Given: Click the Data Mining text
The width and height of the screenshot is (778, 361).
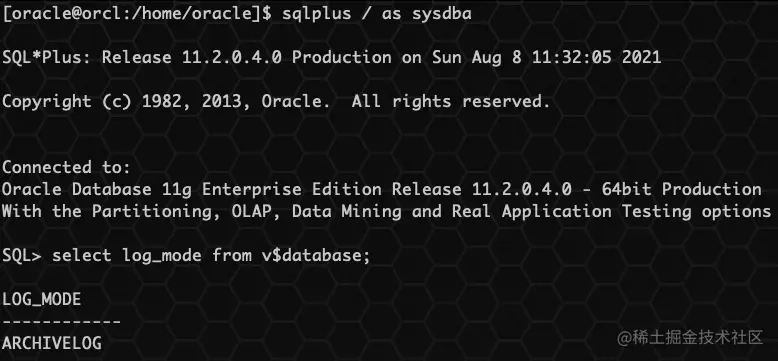Looking at the screenshot, I should 346,212.
